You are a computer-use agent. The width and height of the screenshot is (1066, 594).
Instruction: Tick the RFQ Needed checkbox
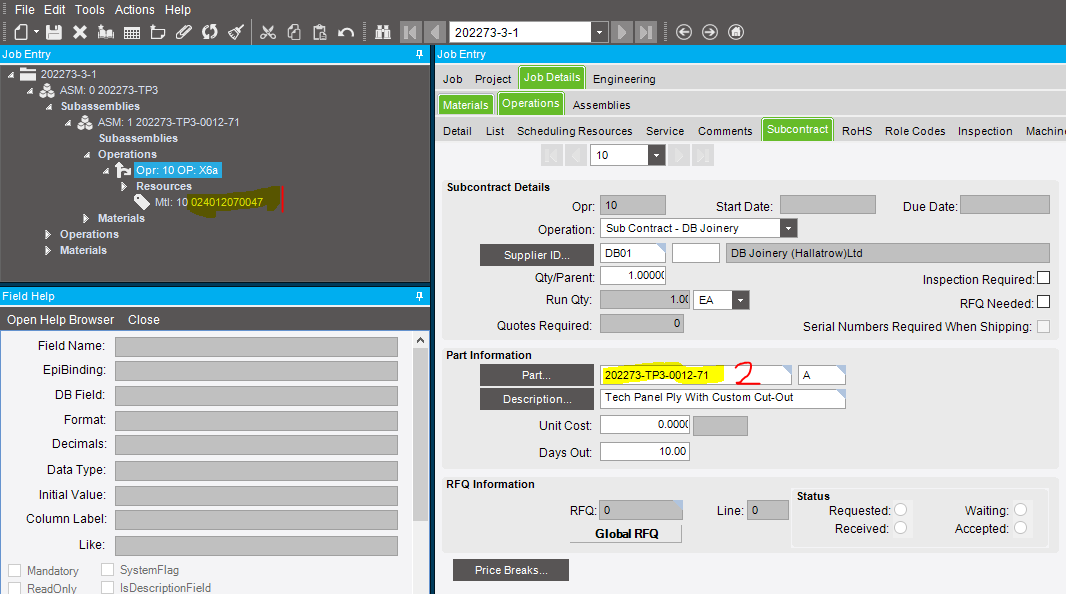1044,302
